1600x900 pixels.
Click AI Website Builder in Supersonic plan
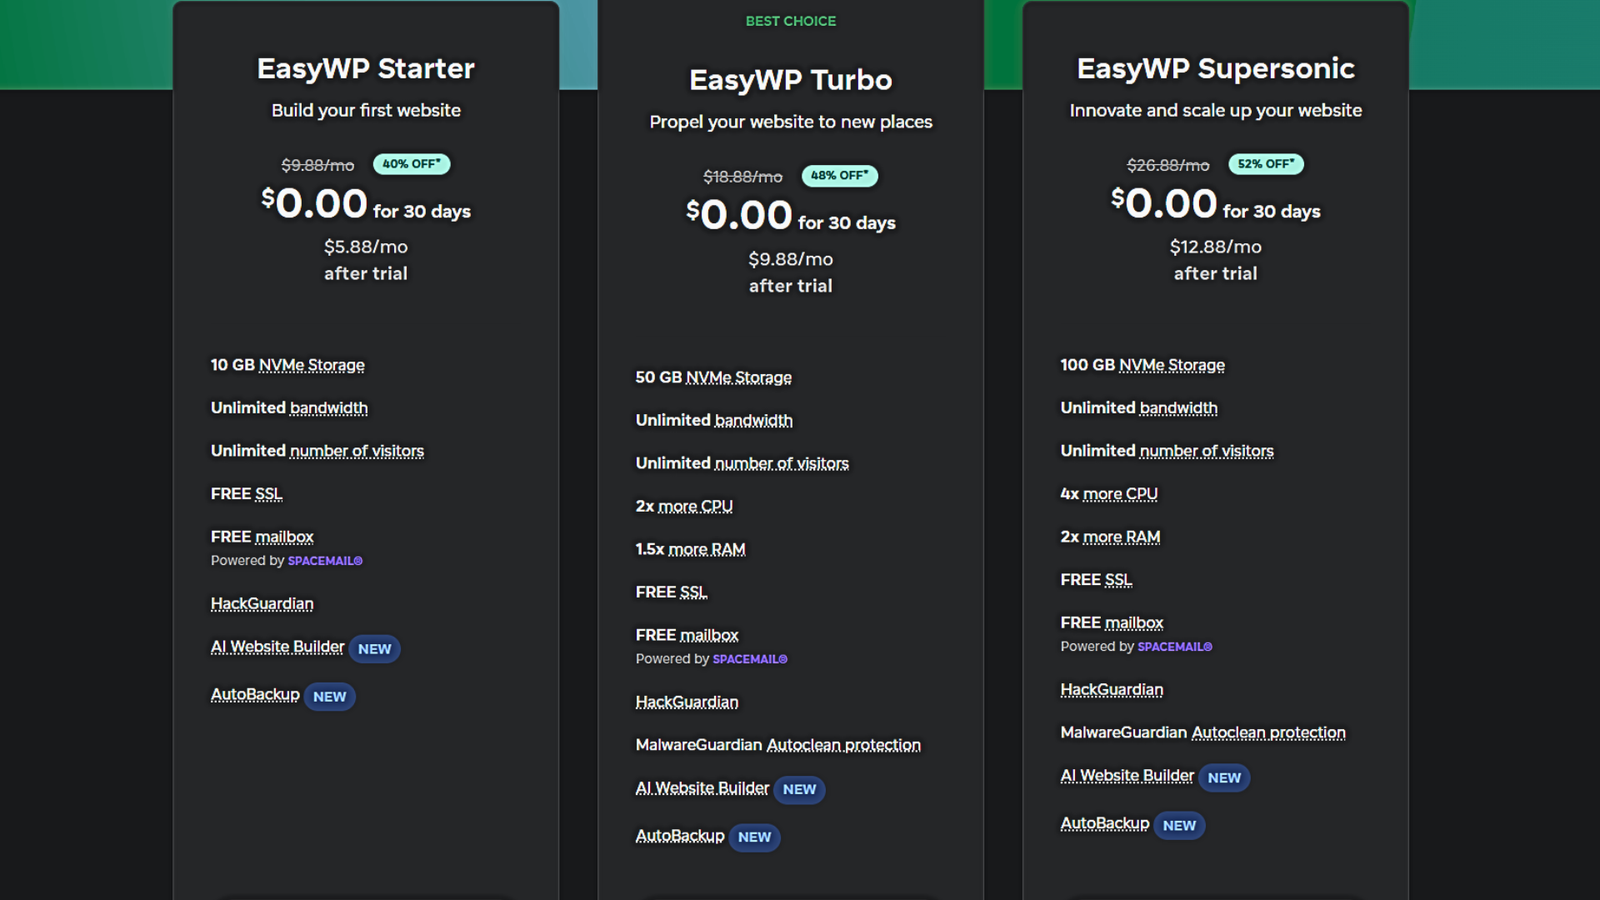point(1127,776)
